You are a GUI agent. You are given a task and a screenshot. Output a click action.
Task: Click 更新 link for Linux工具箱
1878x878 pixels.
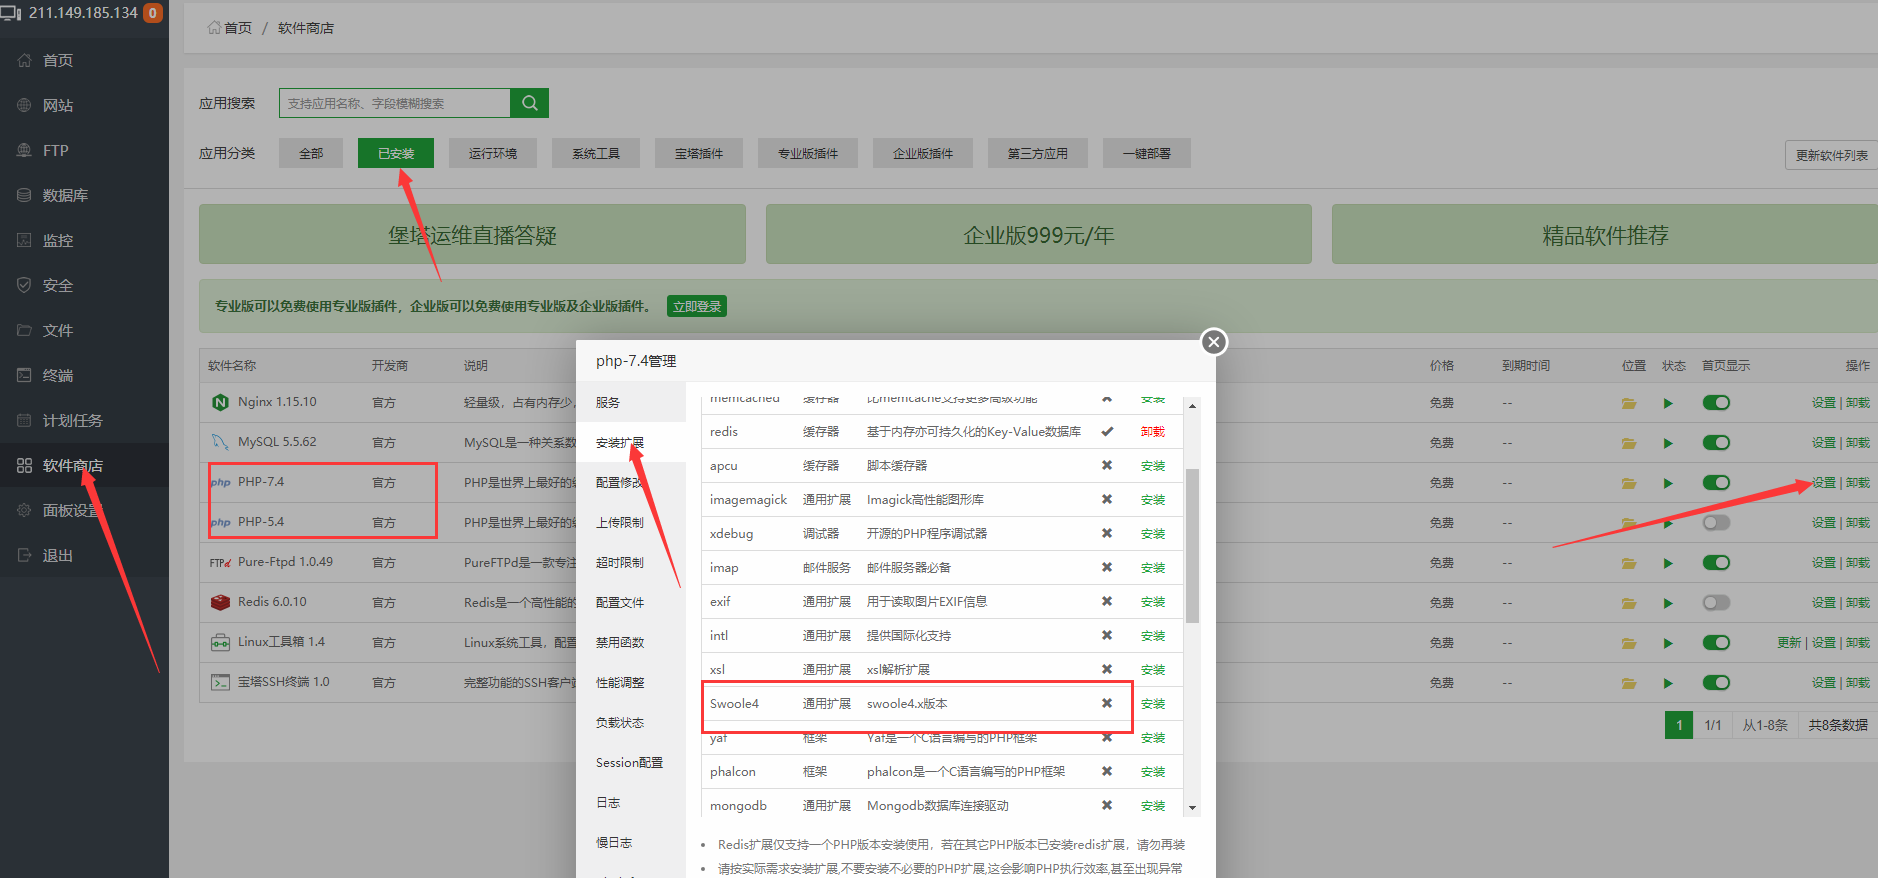click(x=1789, y=643)
